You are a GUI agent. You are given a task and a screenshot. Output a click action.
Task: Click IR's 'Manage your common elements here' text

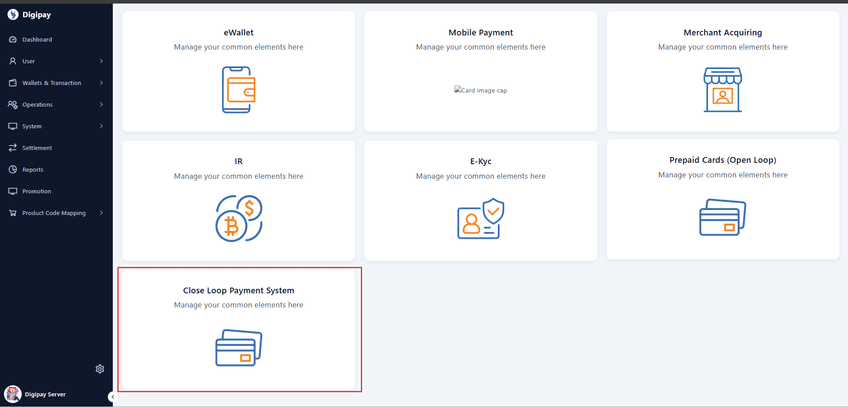tap(238, 176)
